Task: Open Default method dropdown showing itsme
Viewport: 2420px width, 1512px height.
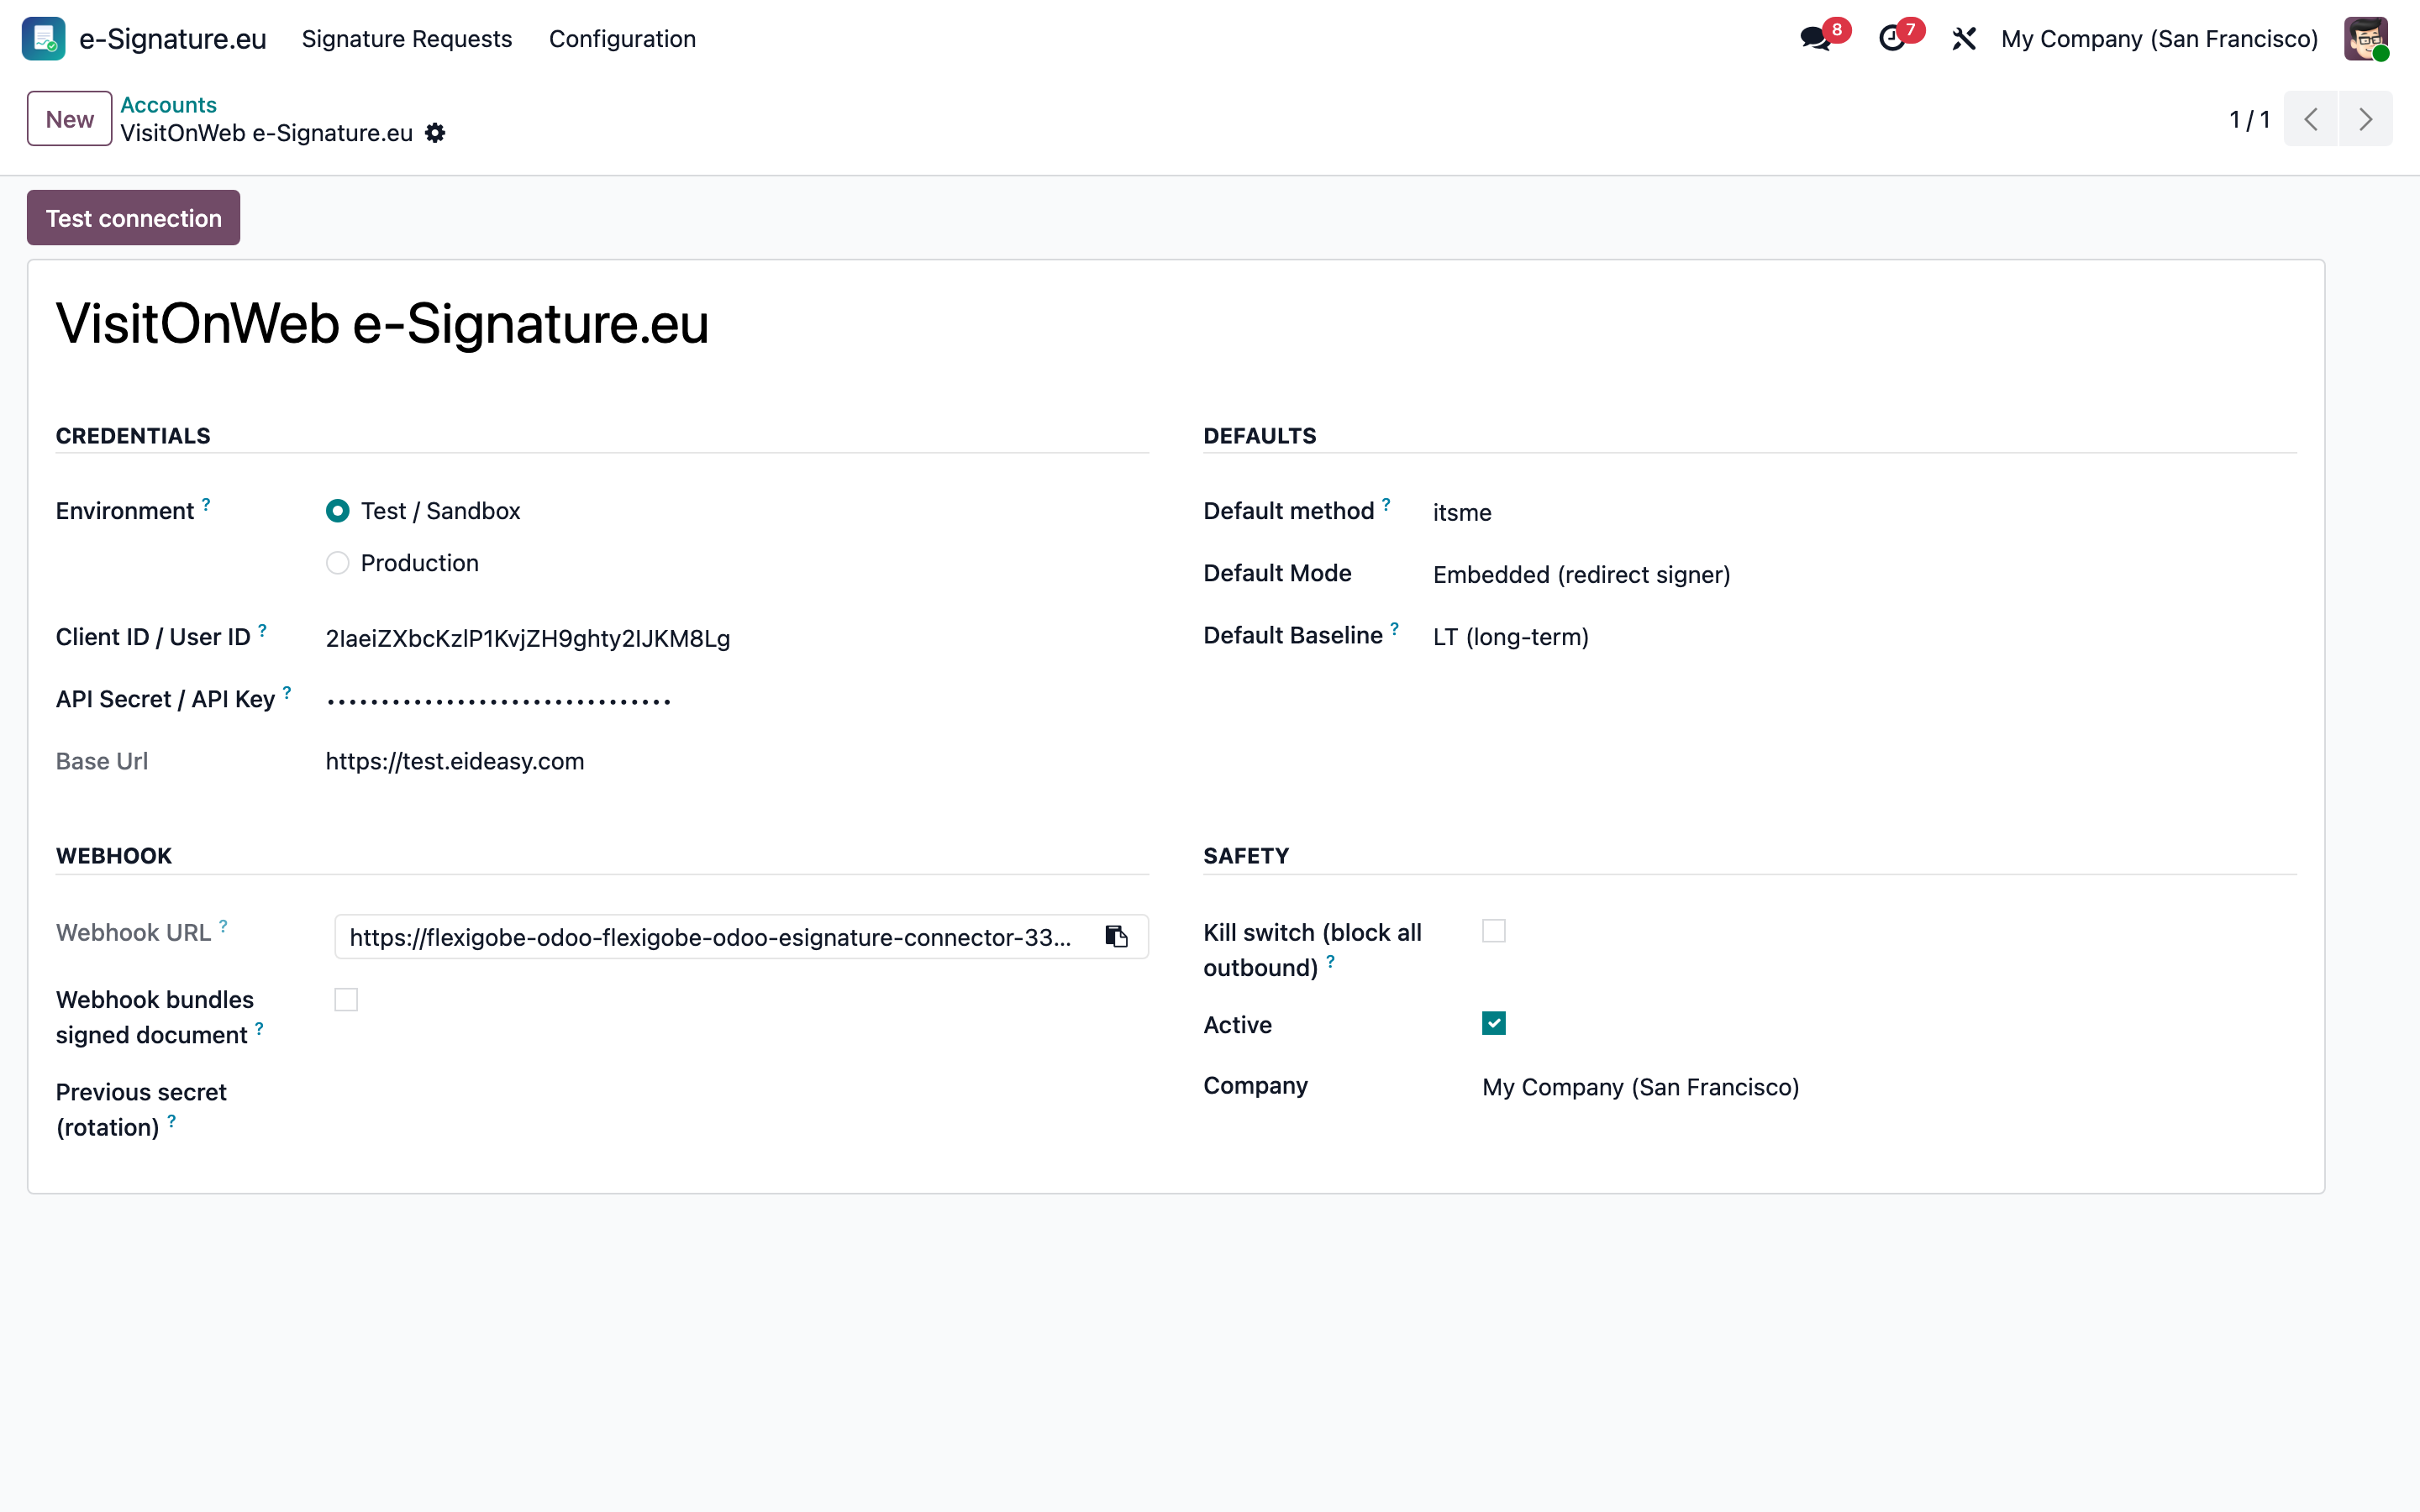Action: (1864, 513)
